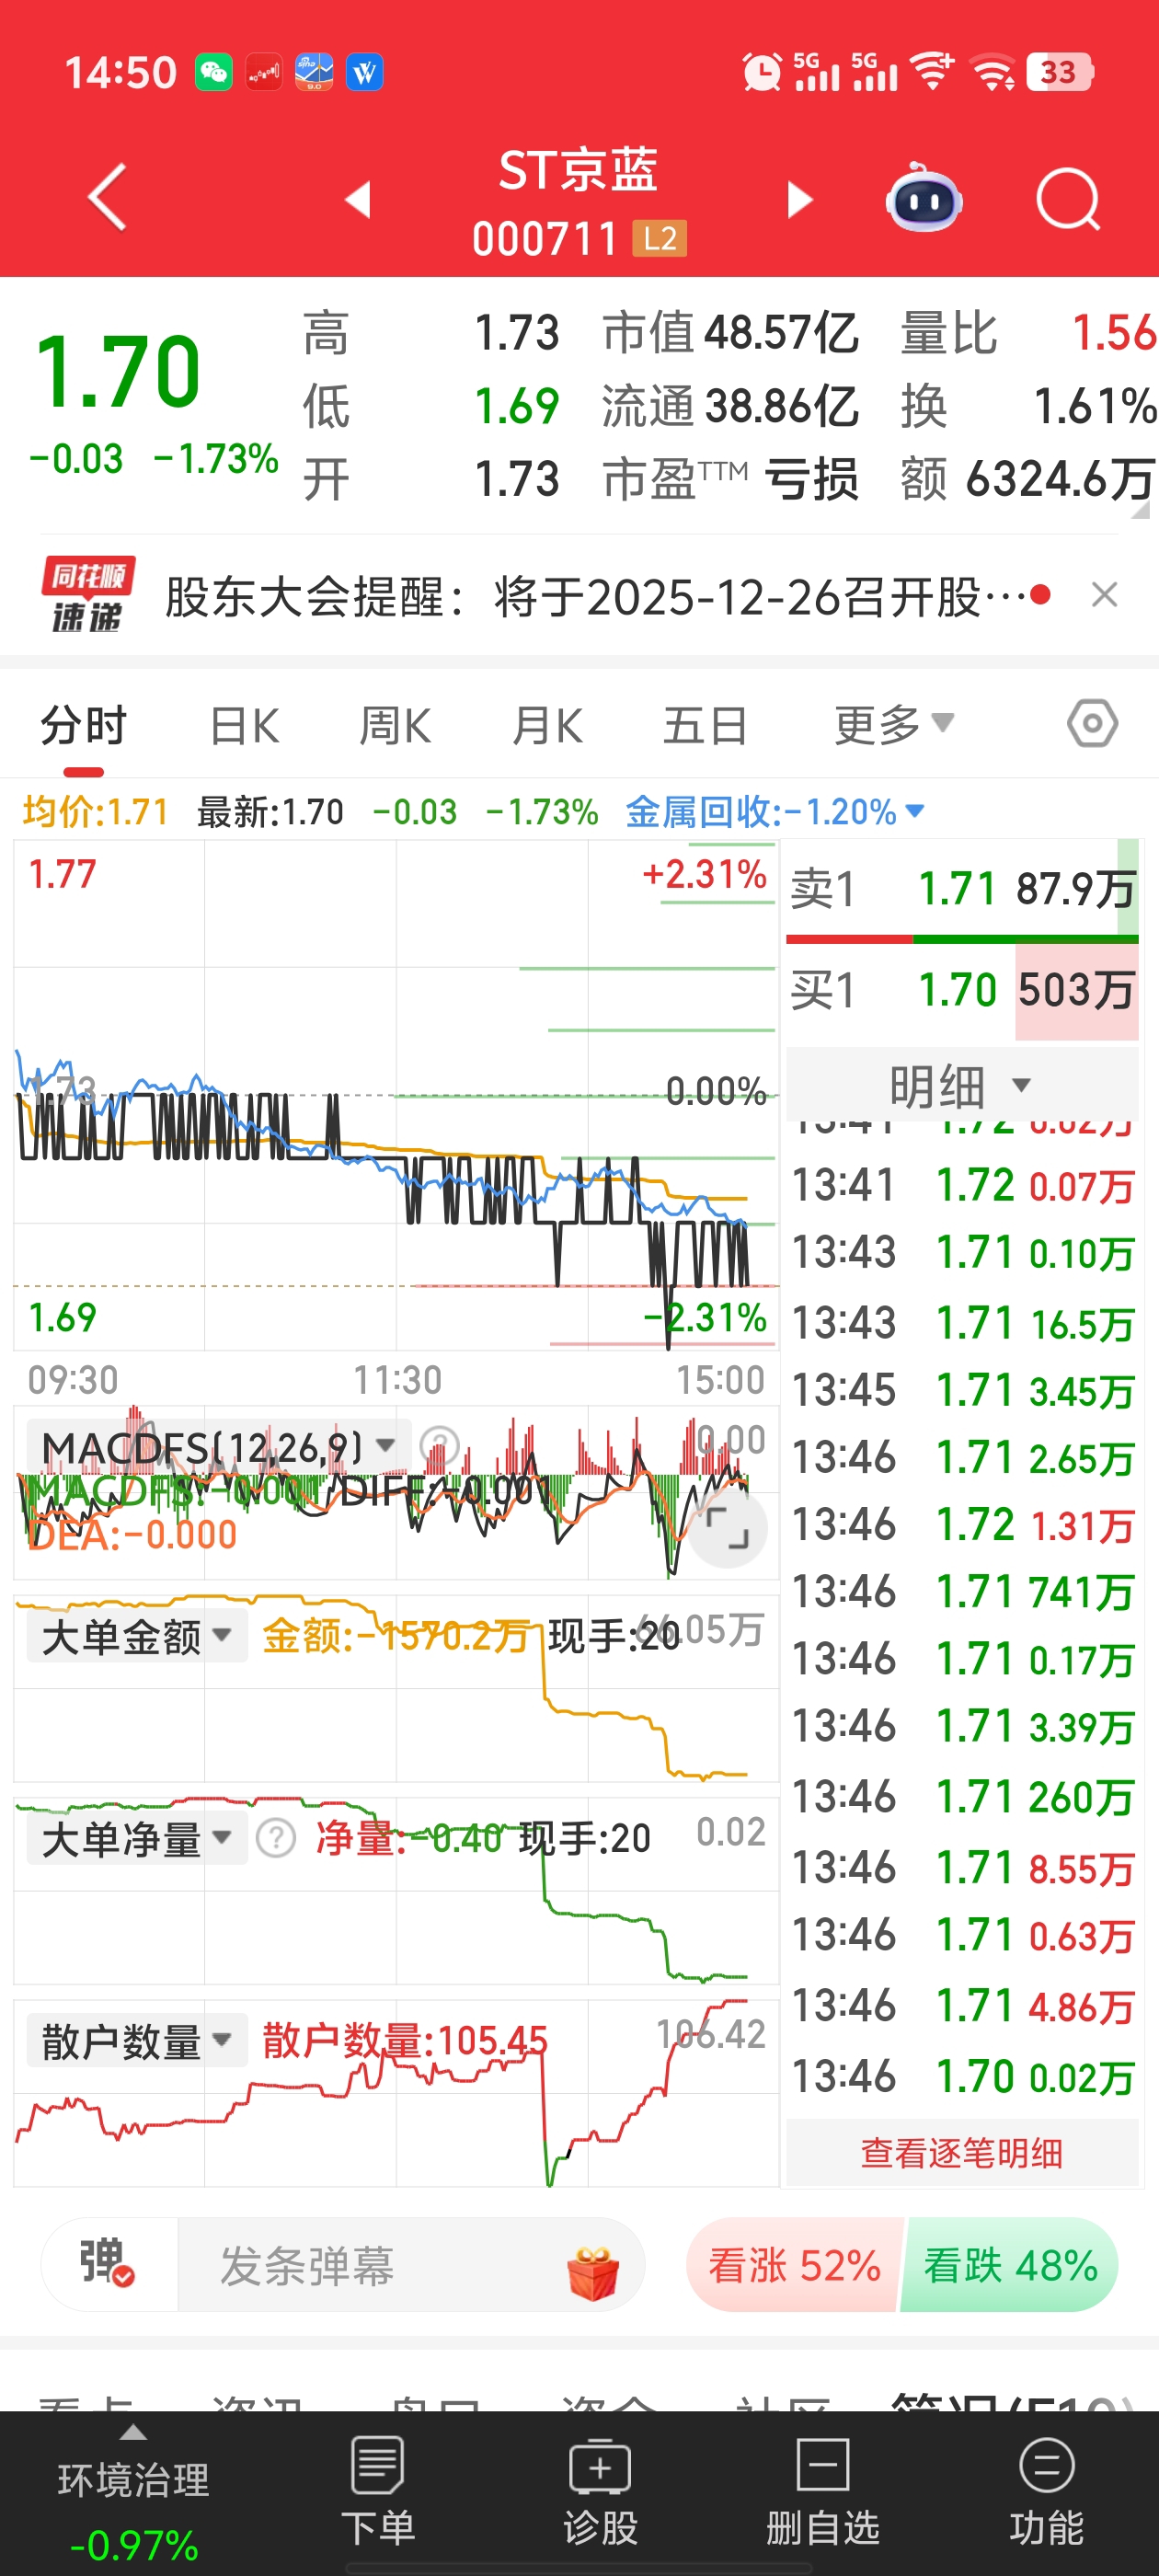Tap trade row 1.71 16.5万
Viewport: 1159px width, 2576px height.
point(962,1323)
